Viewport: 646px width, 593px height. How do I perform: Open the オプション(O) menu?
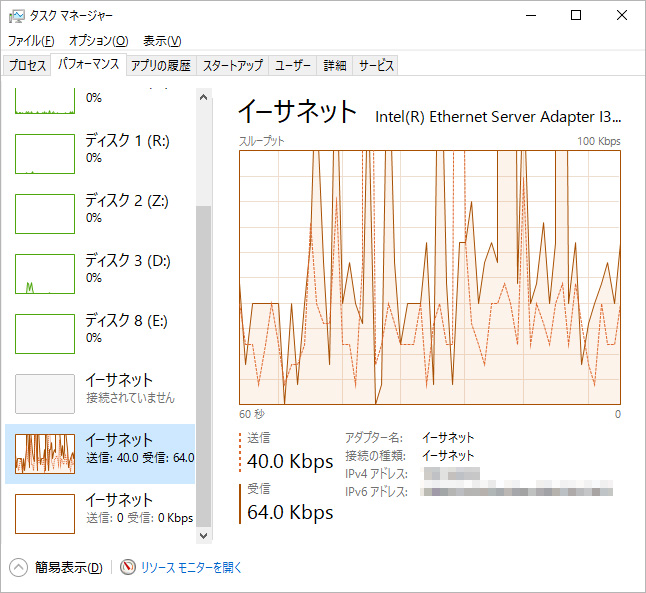(98, 41)
